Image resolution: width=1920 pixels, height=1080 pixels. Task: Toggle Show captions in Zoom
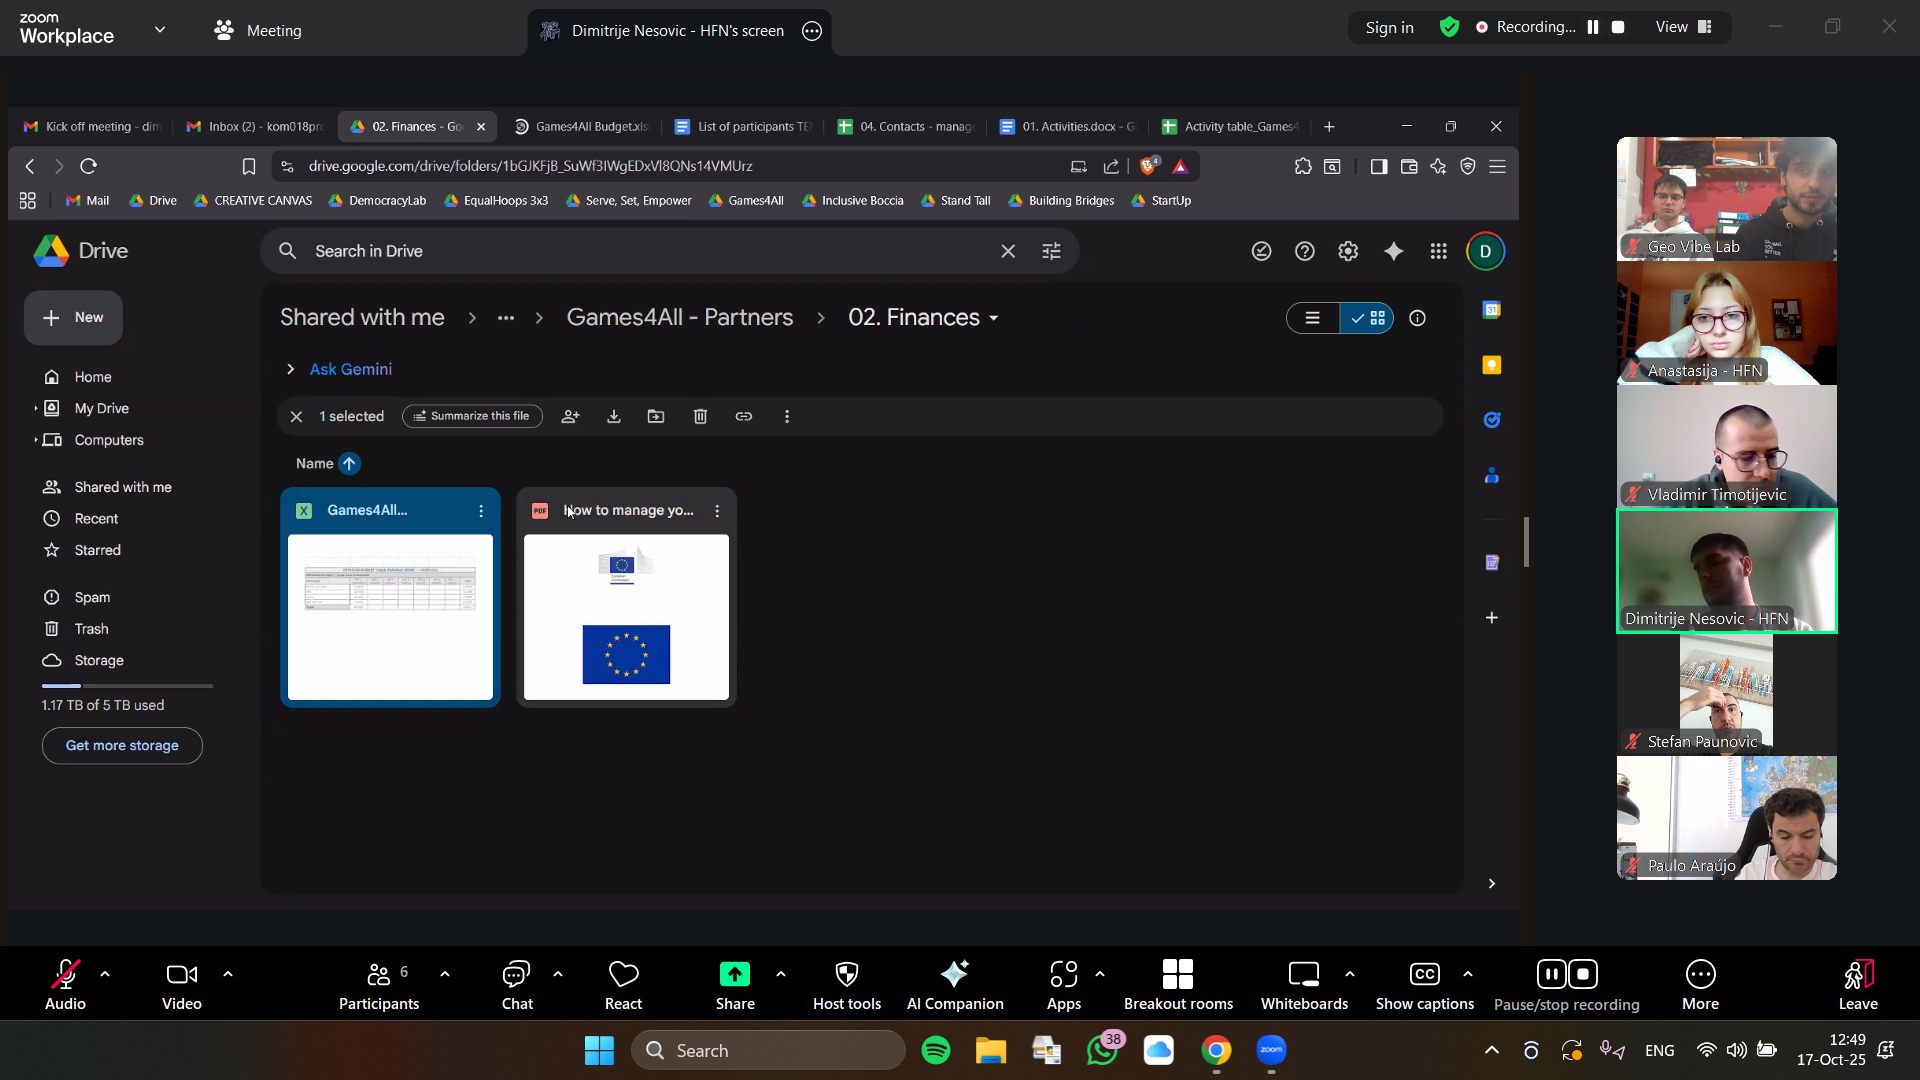coord(1424,984)
